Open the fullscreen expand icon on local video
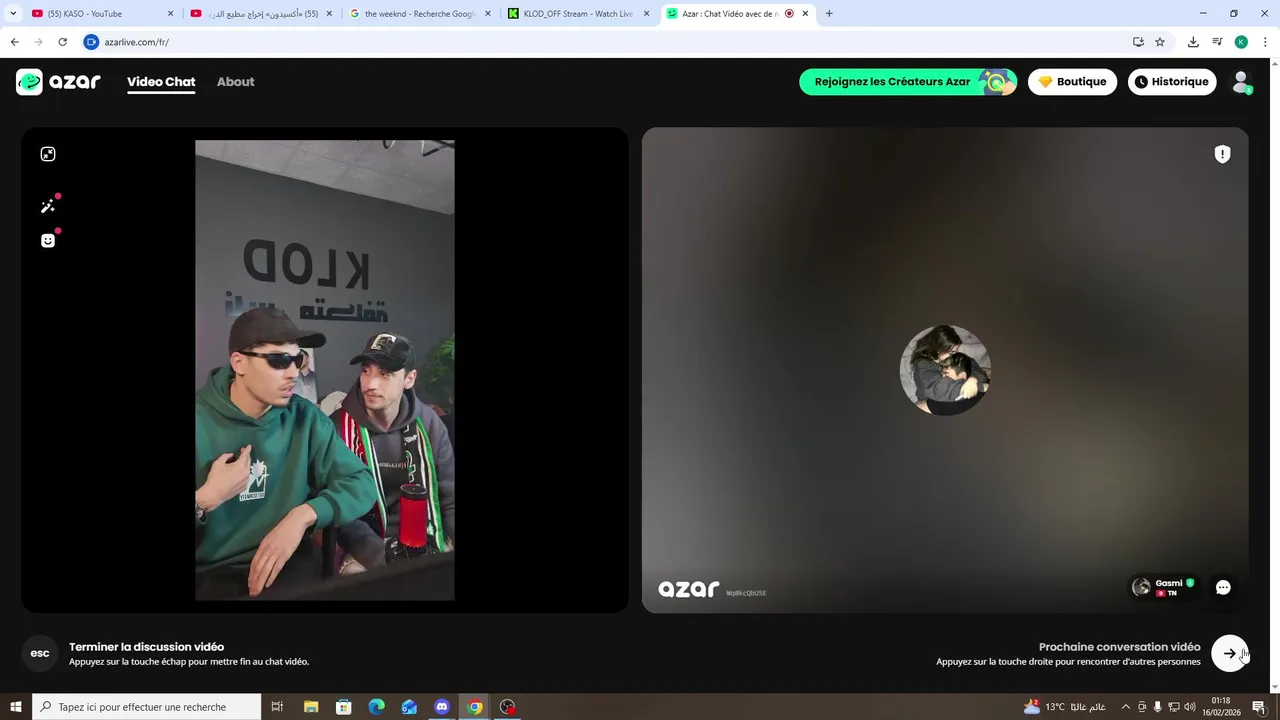The image size is (1280, 720). click(48, 154)
